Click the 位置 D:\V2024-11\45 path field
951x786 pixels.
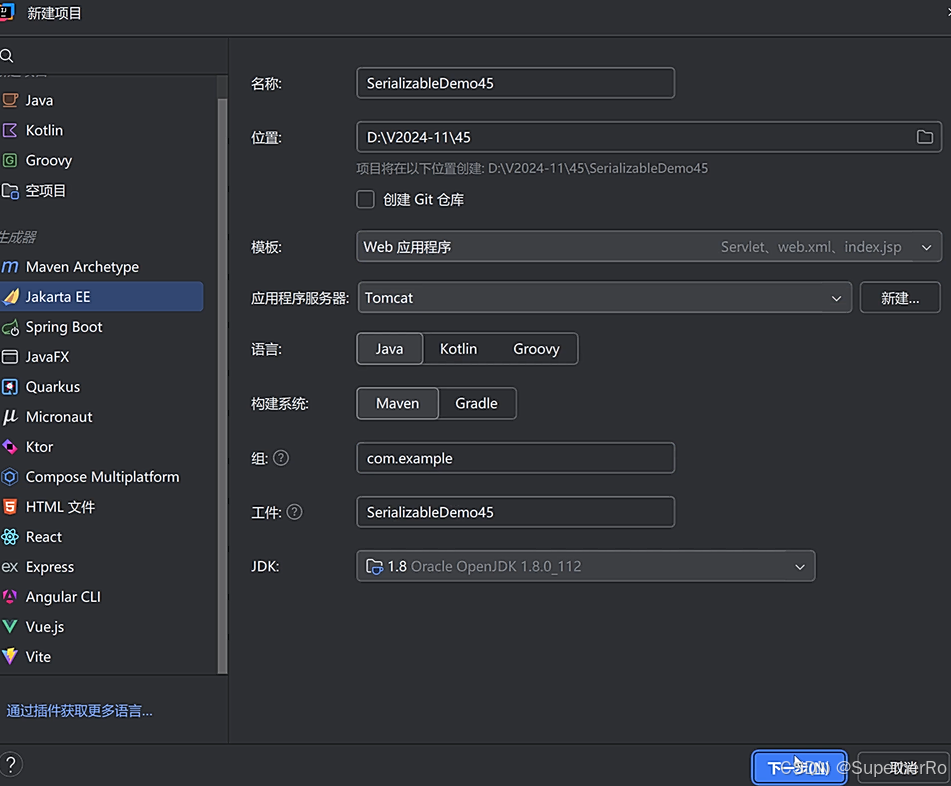click(649, 137)
